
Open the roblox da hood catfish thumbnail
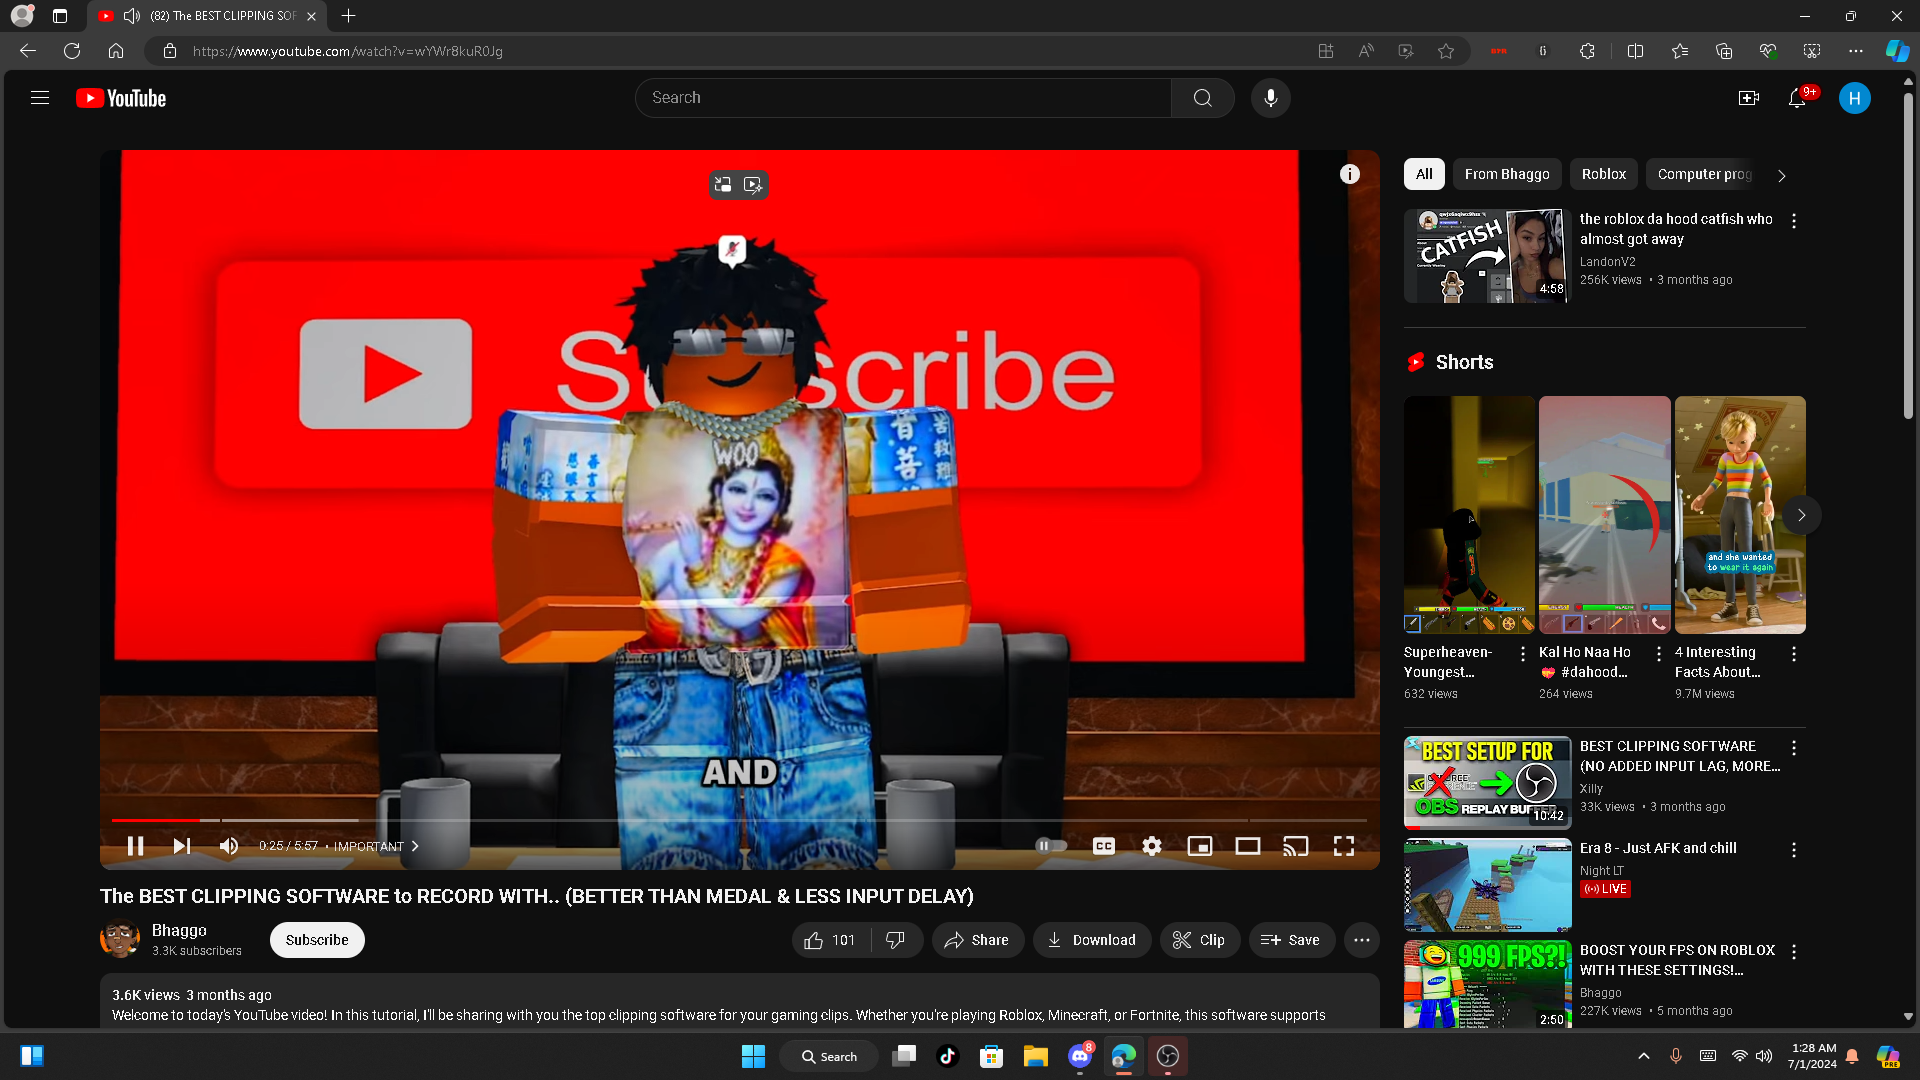pyautogui.click(x=1487, y=256)
